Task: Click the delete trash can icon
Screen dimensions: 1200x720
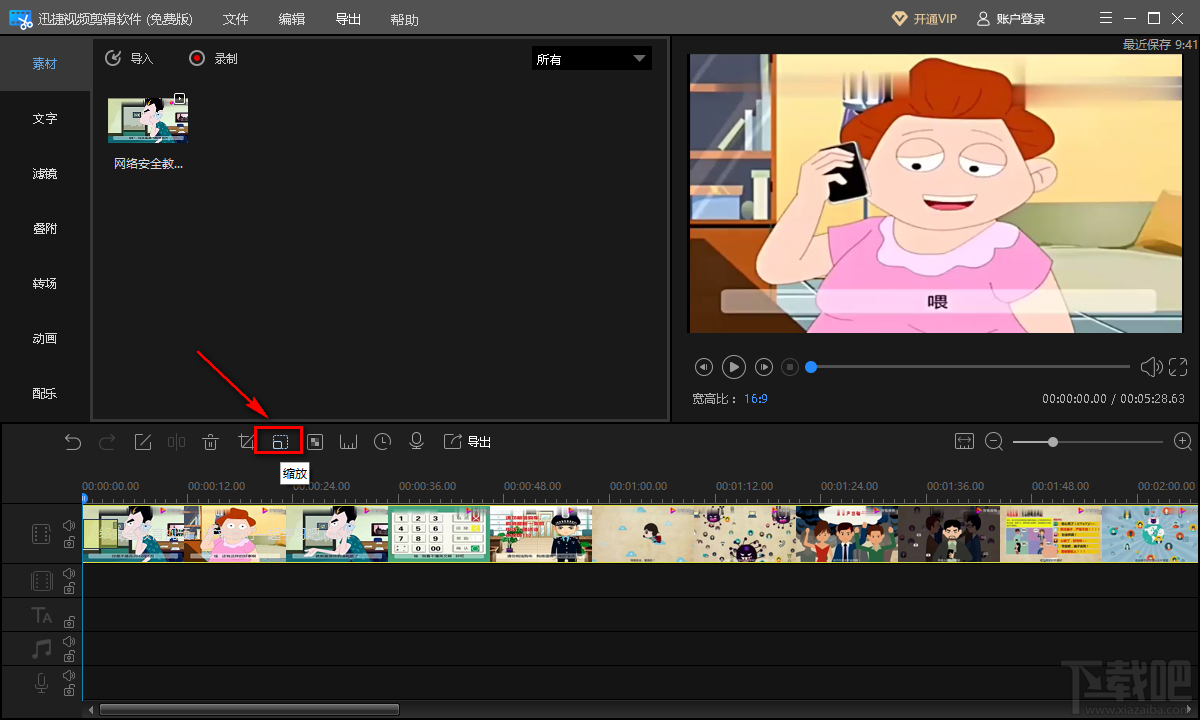Action: pos(211,442)
